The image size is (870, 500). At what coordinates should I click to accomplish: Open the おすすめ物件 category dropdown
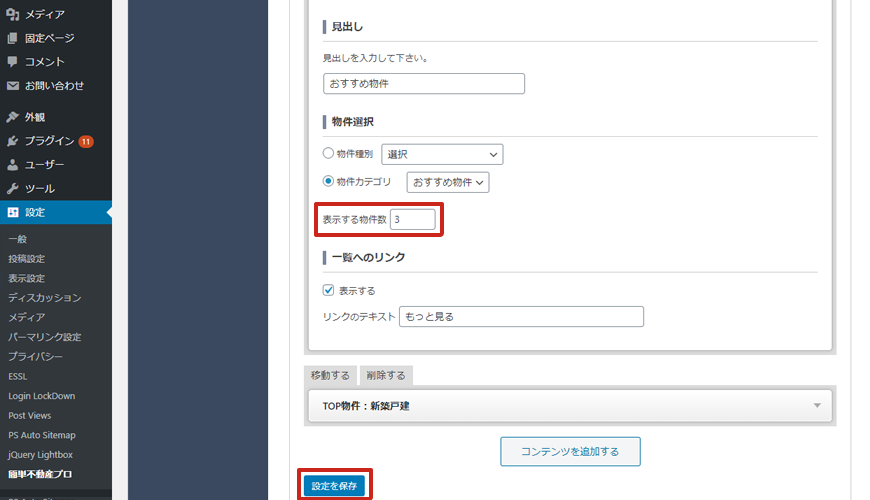tap(448, 182)
